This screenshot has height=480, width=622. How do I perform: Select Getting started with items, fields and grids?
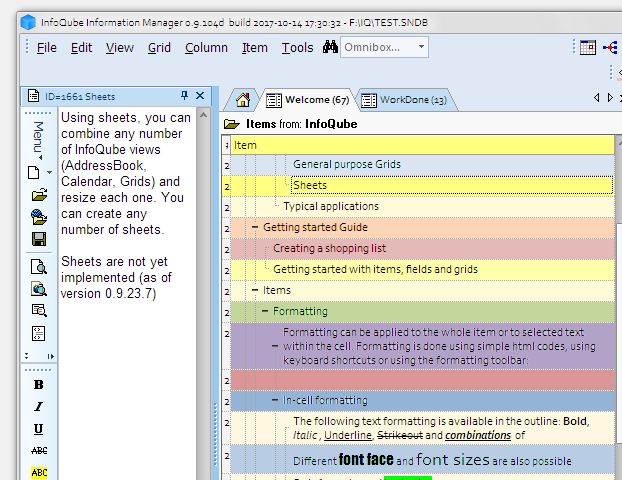tap(375, 269)
